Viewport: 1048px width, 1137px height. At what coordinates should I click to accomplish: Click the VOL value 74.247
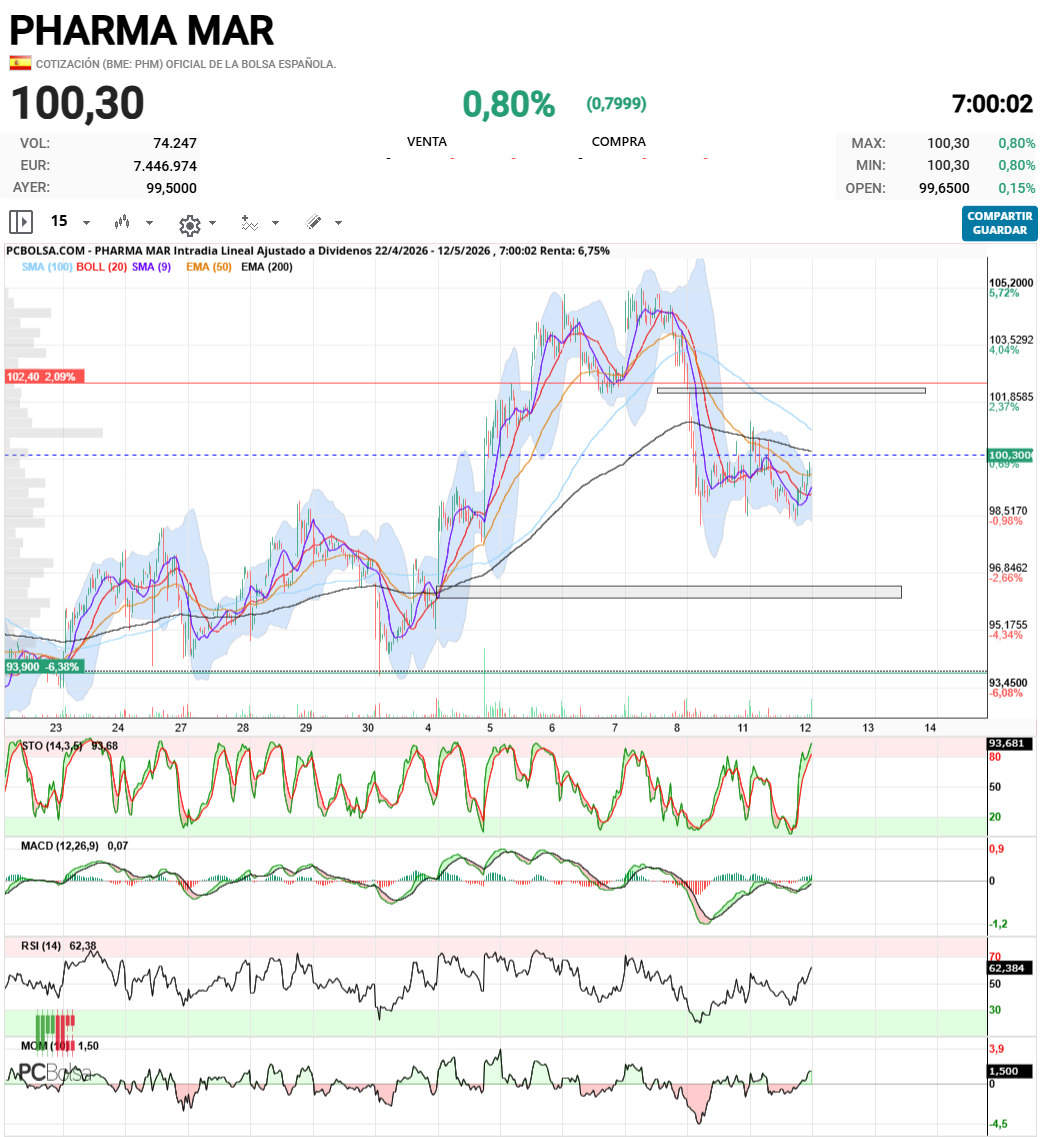tap(175, 143)
